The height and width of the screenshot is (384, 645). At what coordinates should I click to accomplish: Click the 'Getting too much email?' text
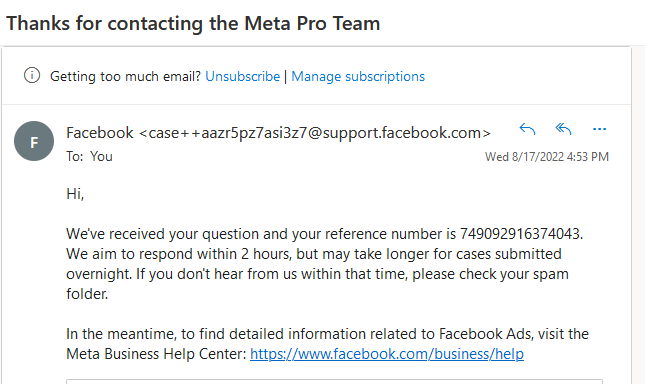click(x=125, y=76)
